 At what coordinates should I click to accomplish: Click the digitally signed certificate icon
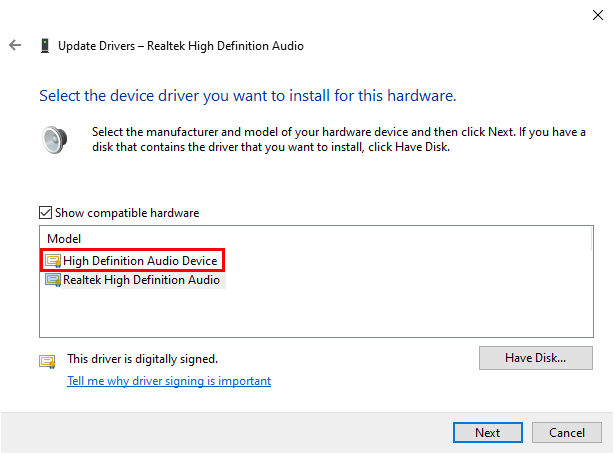[x=47, y=361]
